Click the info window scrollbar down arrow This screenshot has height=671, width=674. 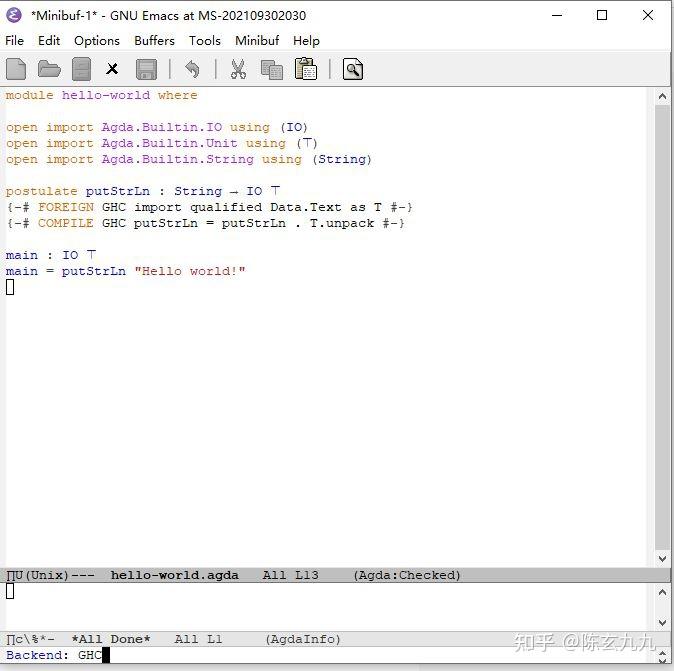662,622
